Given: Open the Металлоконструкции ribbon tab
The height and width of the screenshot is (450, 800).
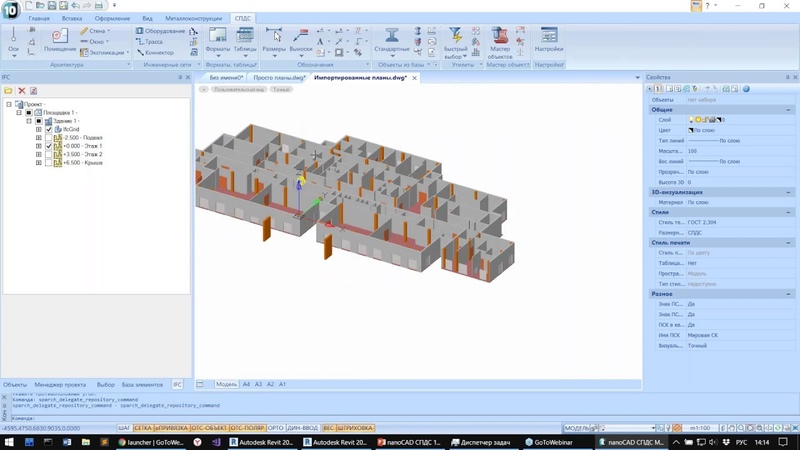Looking at the screenshot, I should (x=193, y=18).
